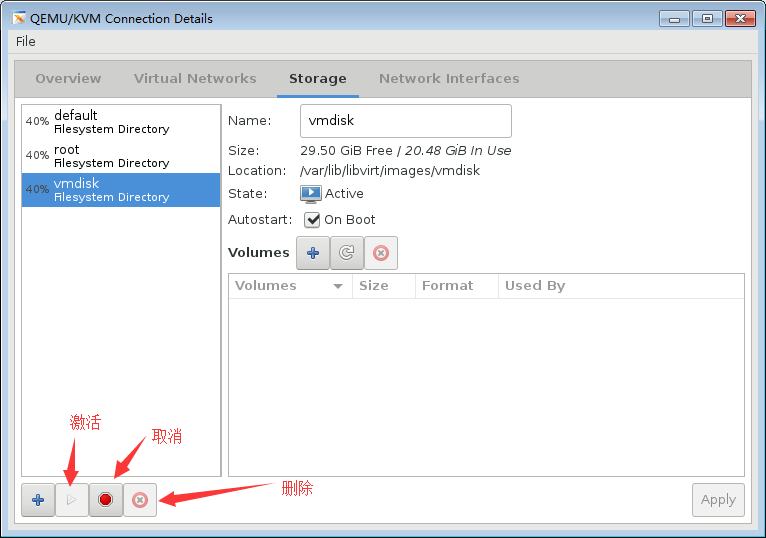The width and height of the screenshot is (766, 538).
Task: Sort by Volumes column dropdown arrow
Action: click(338, 286)
